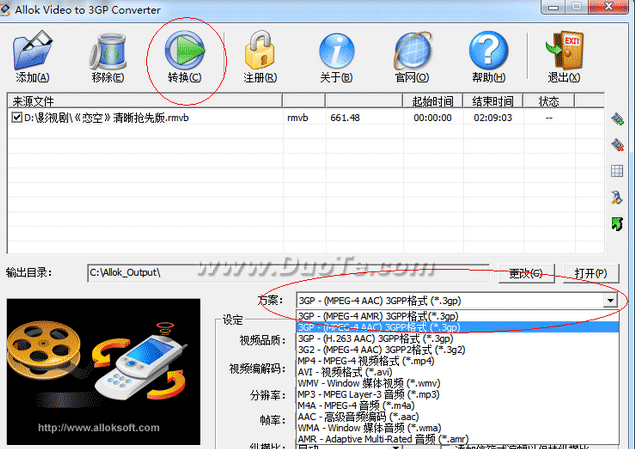This screenshot has width=635, height=449.
Task: Click the 更改(G) change folder button
Action: [526, 273]
